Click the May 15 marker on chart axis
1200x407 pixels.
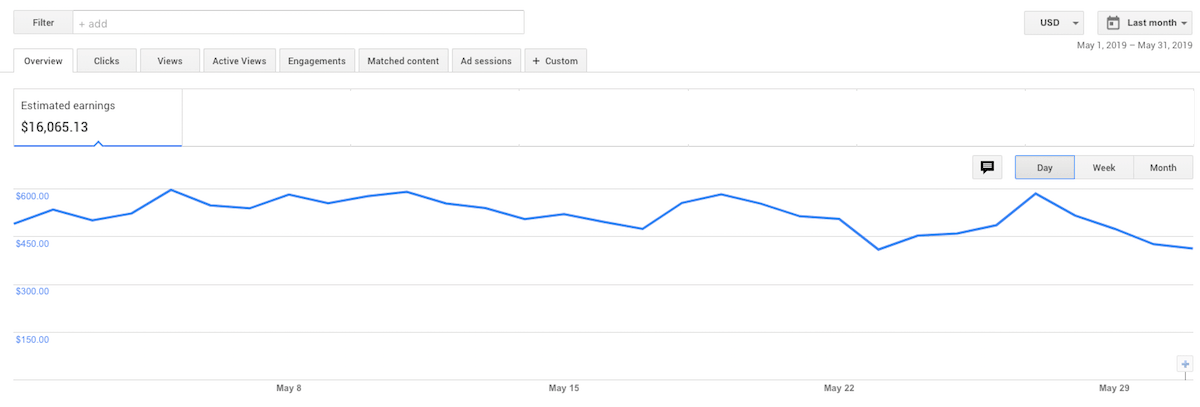click(x=564, y=388)
